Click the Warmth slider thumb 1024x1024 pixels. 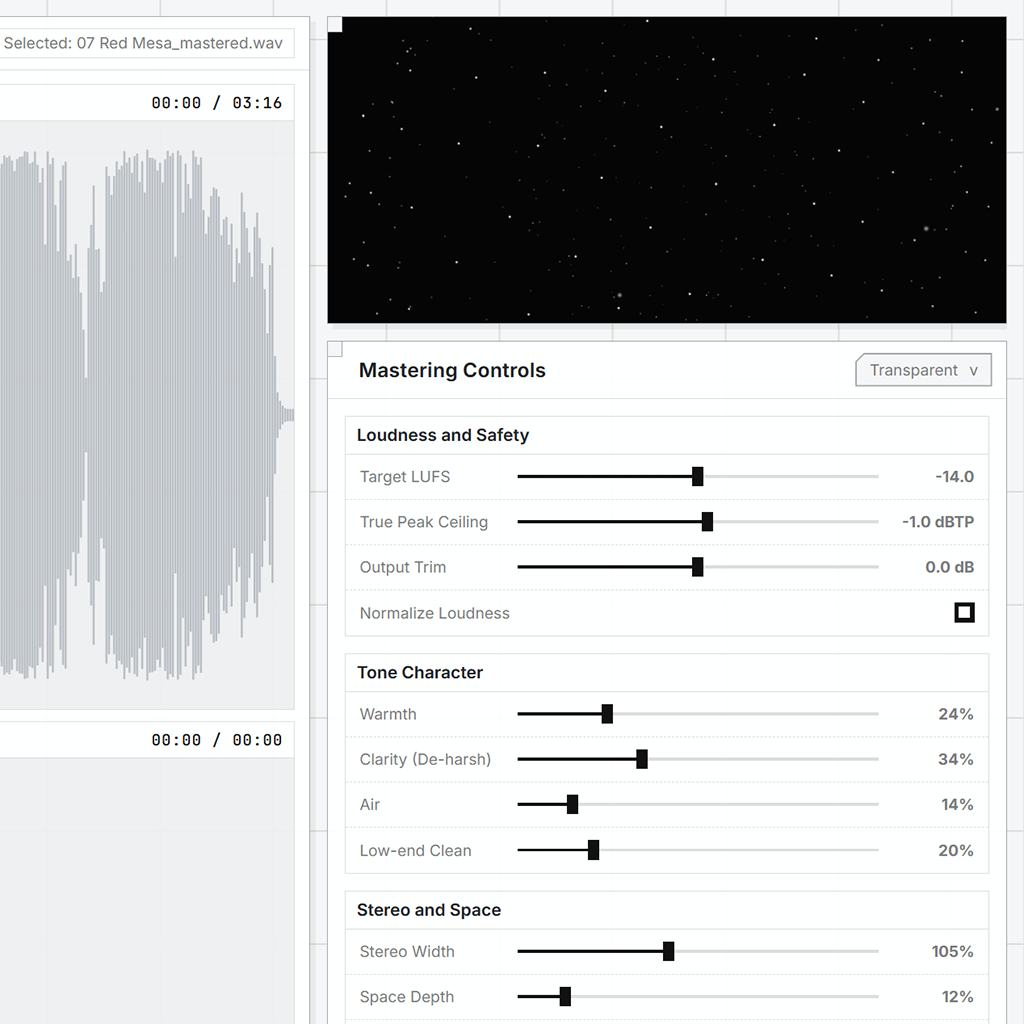tap(607, 714)
